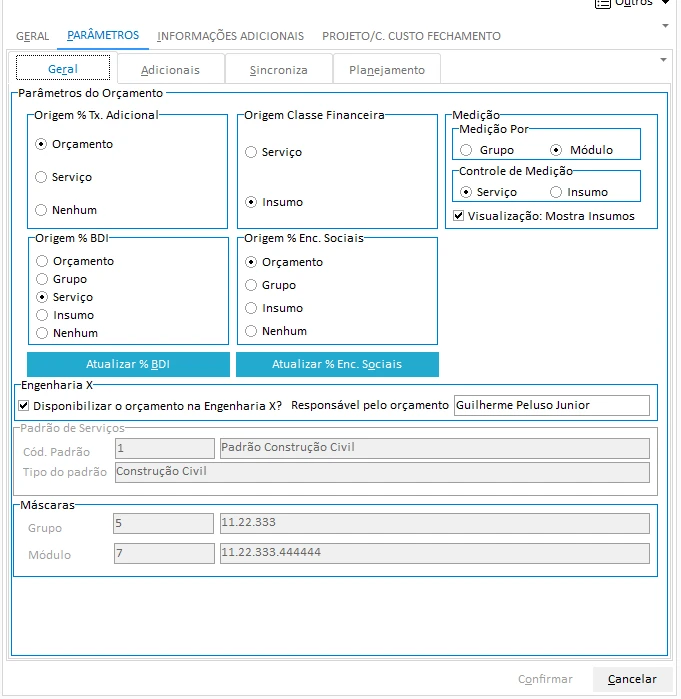681x699 pixels.
Task: Expand the main tab strip overflow arrow
Action: click(x=665, y=26)
